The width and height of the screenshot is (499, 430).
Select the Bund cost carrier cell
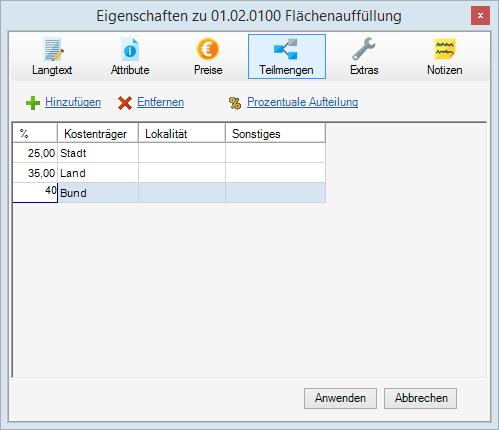pos(98,193)
